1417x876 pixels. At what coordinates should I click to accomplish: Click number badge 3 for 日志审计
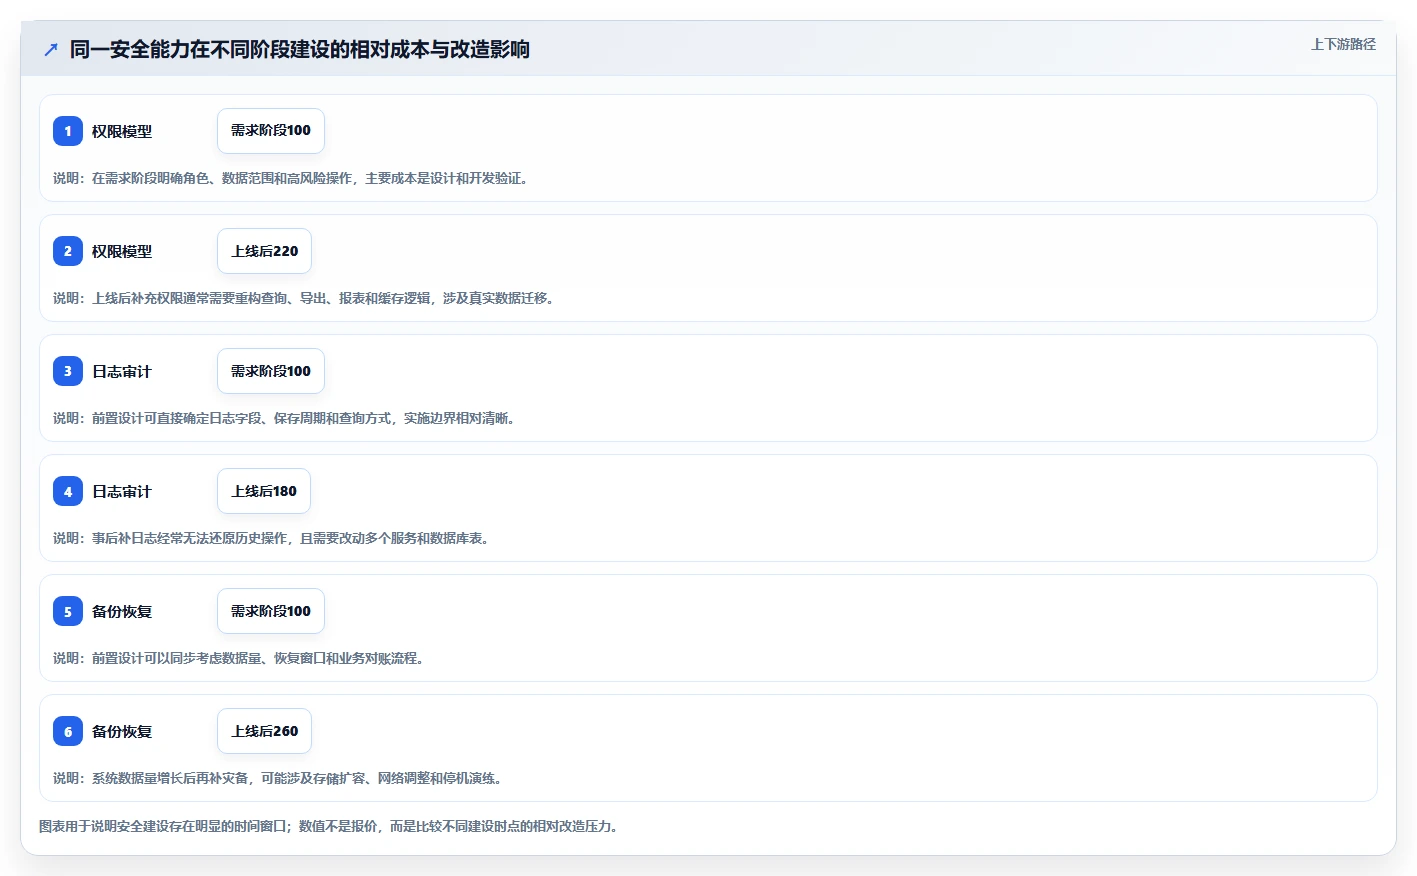click(68, 371)
